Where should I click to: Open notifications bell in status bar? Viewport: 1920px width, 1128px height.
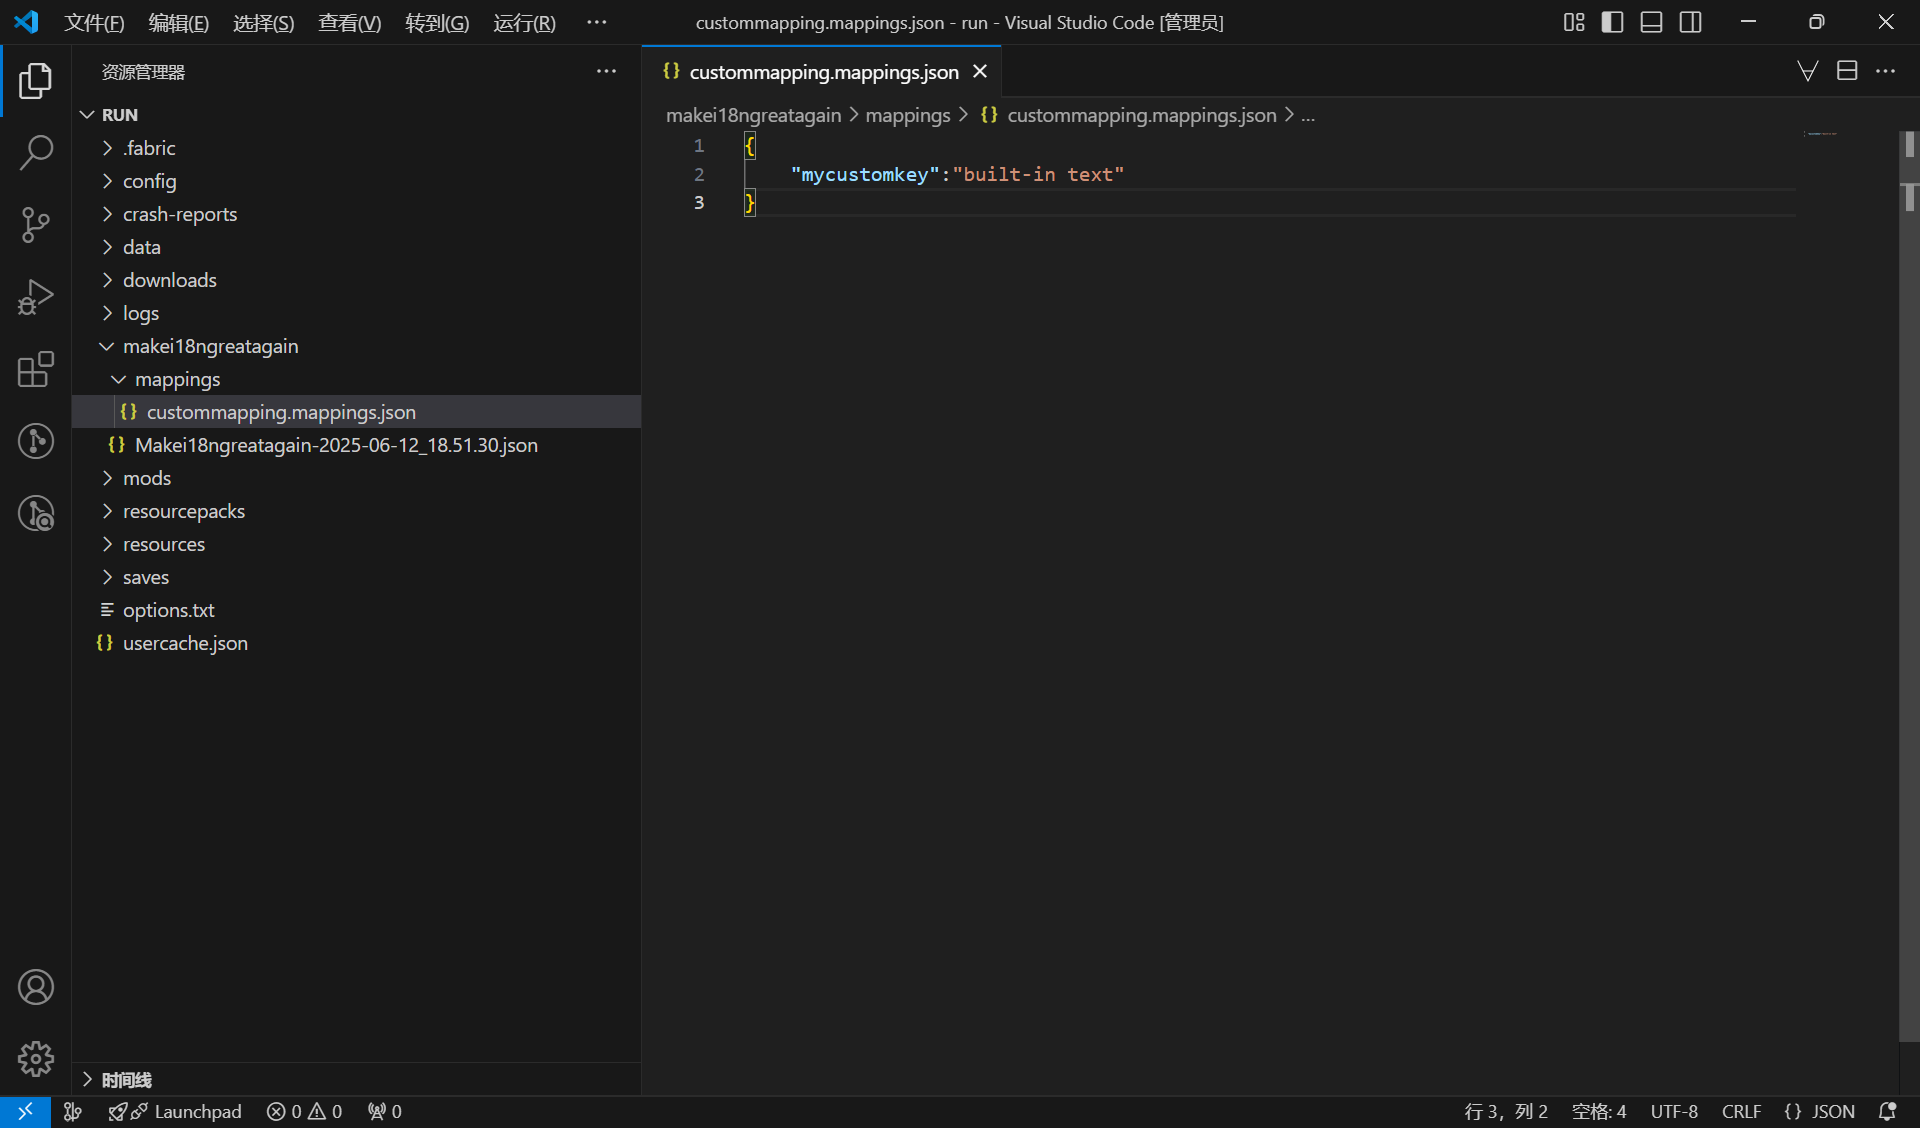1888,1112
